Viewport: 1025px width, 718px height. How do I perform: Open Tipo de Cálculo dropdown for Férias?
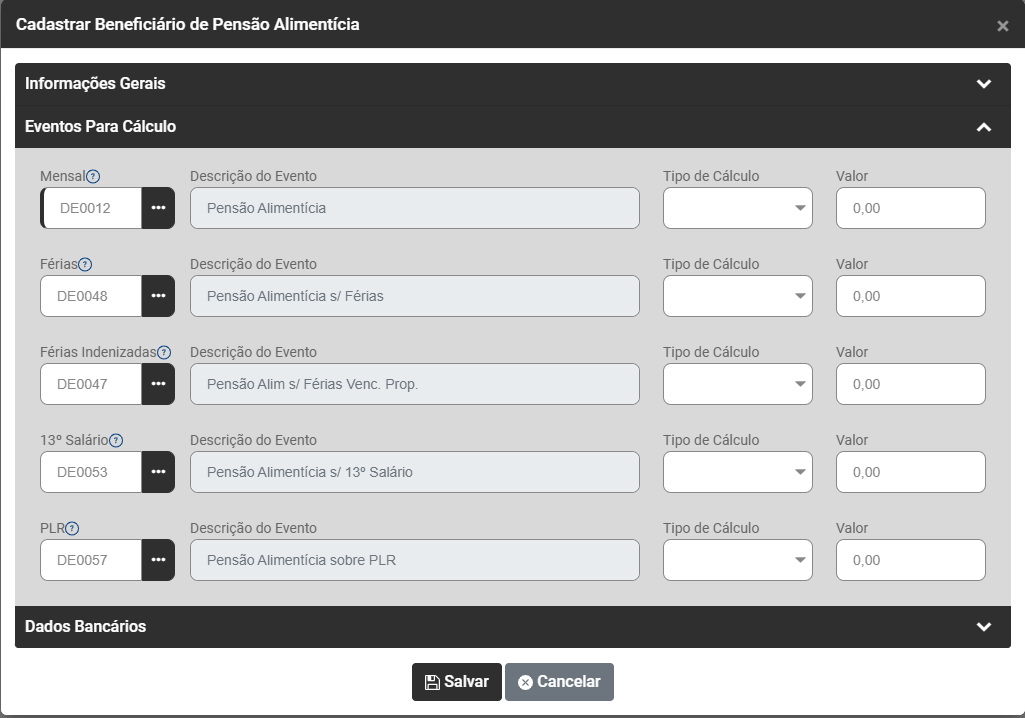point(738,296)
